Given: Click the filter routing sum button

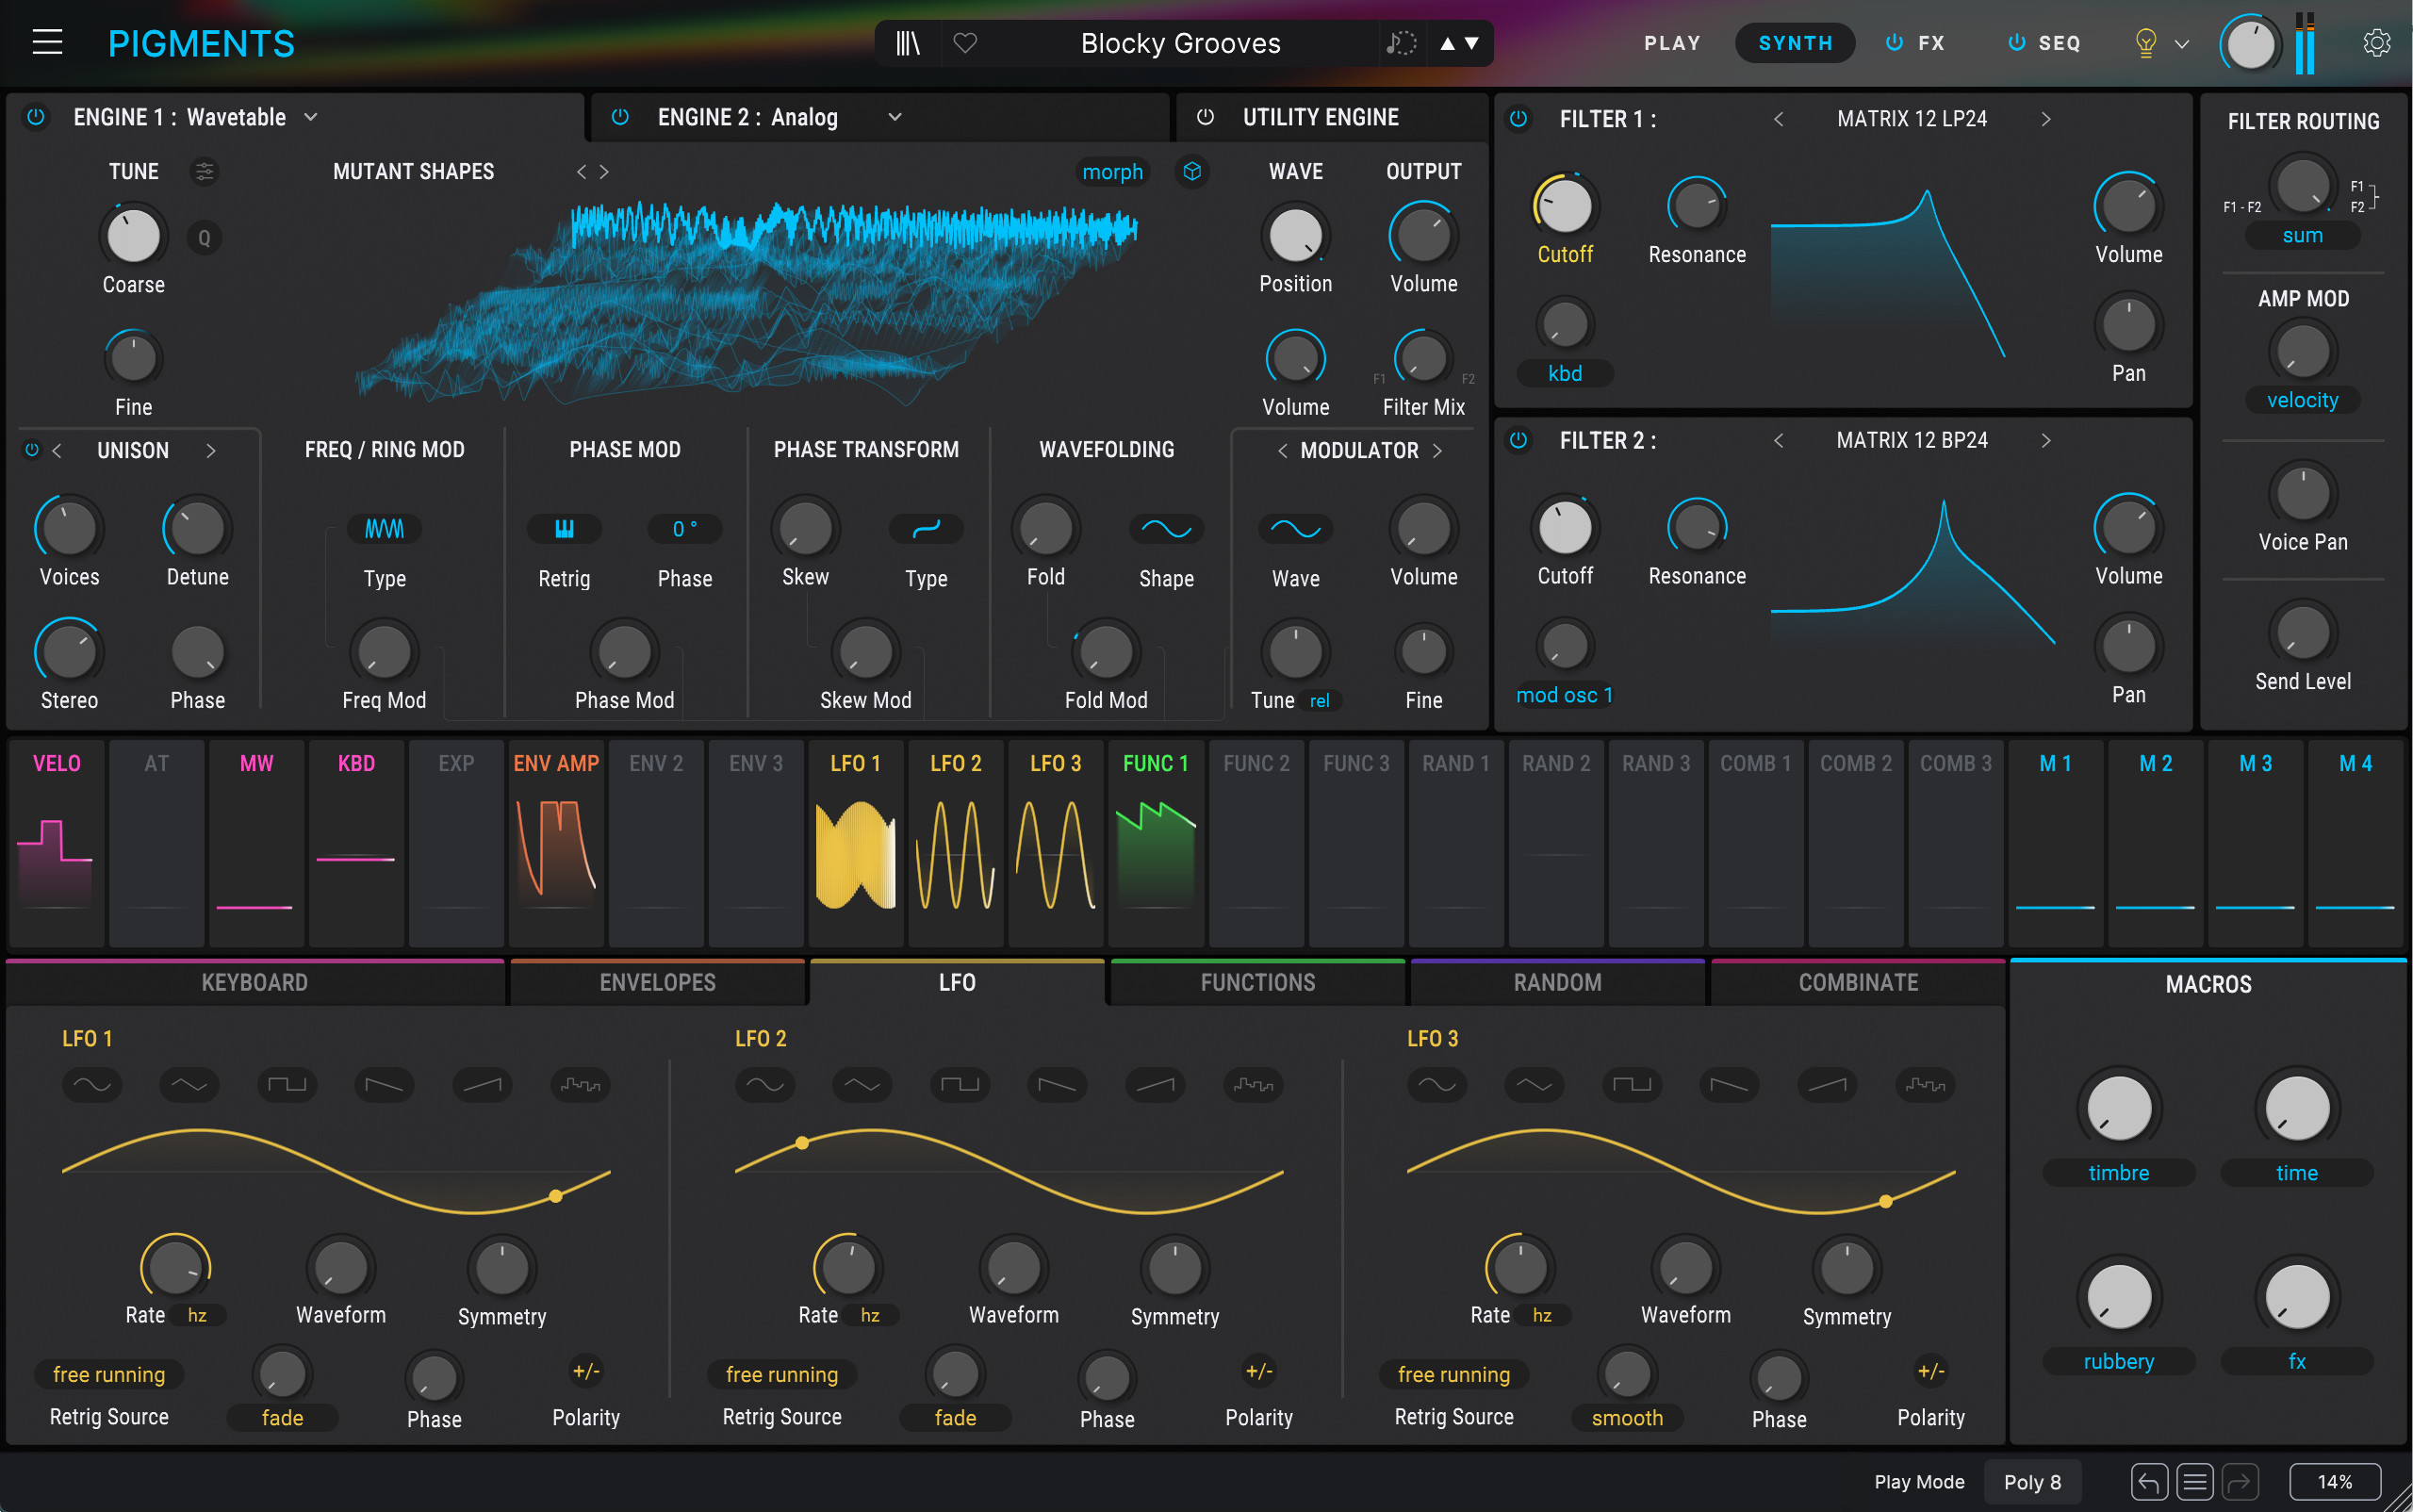Looking at the screenshot, I should pos(2302,235).
